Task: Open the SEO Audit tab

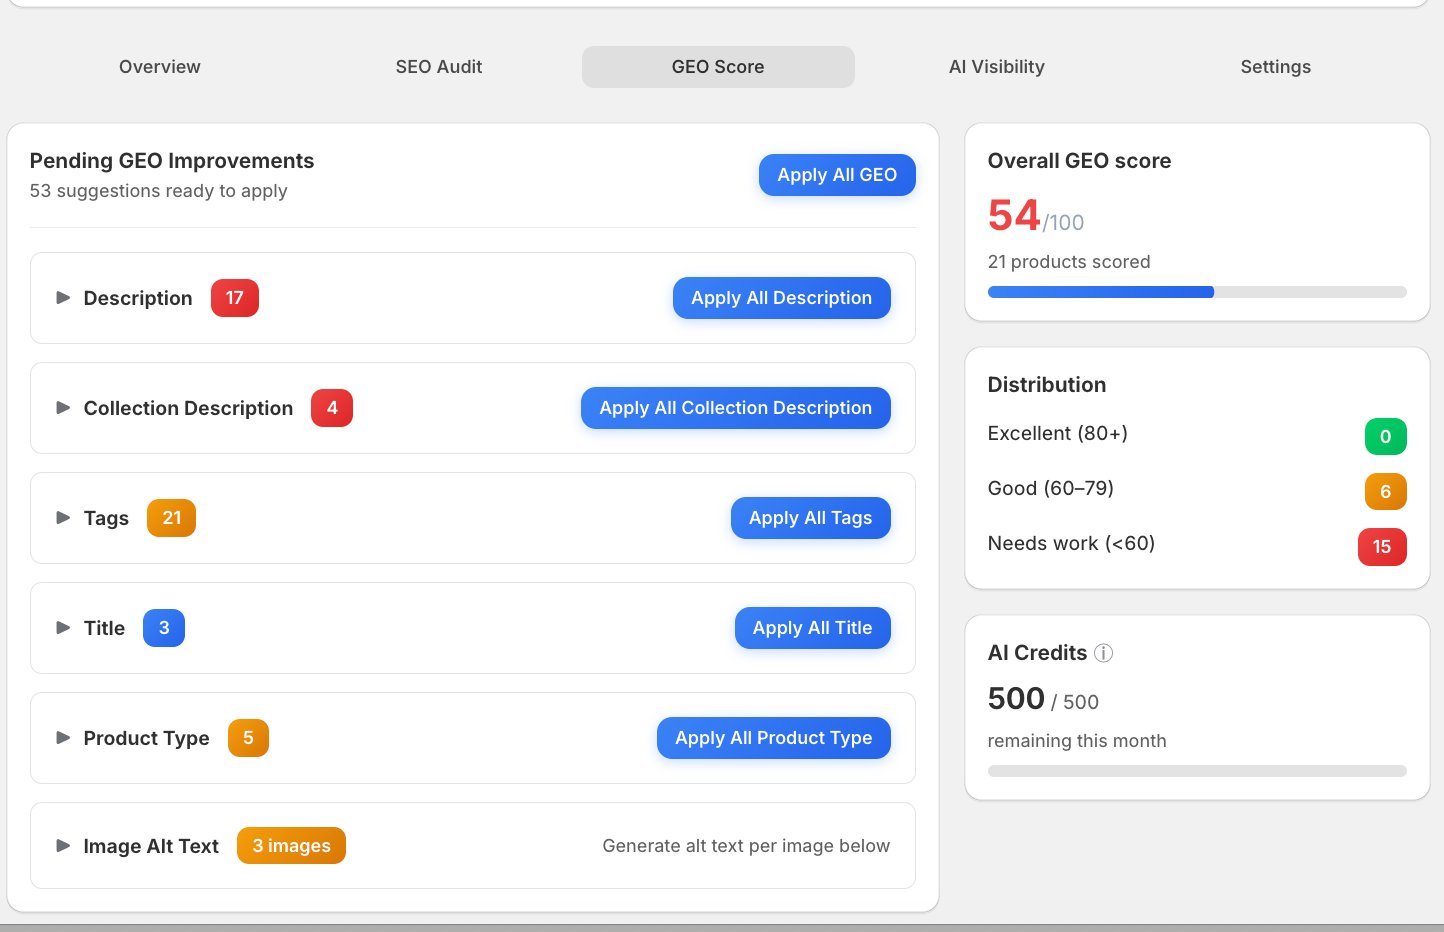Action: point(438,66)
